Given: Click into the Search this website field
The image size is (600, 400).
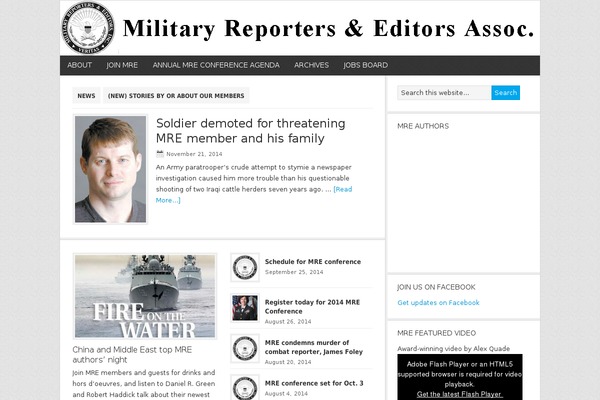Looking at the screenshot, I should point(444,93).
